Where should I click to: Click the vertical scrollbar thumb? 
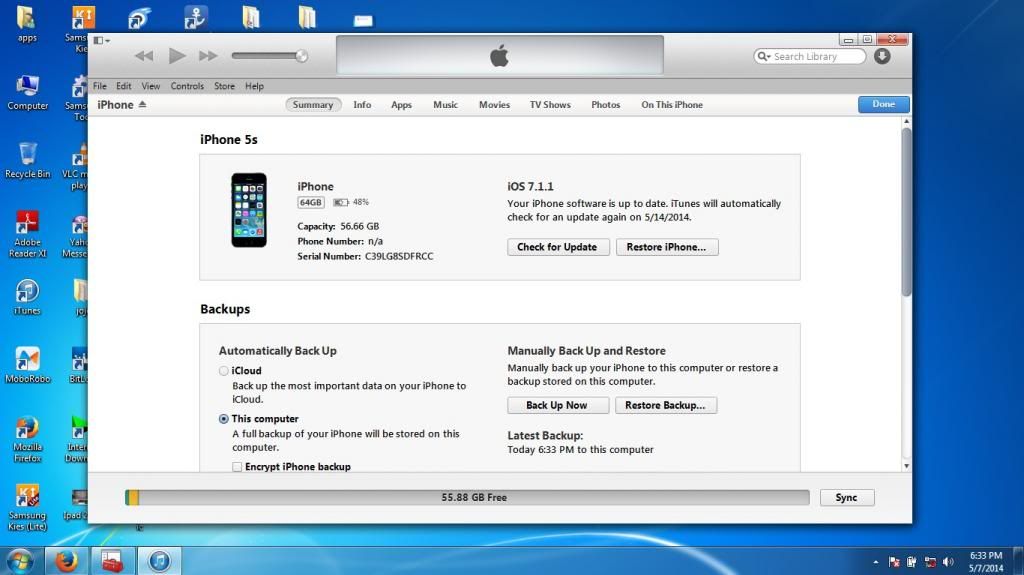(x=906, y=212)
